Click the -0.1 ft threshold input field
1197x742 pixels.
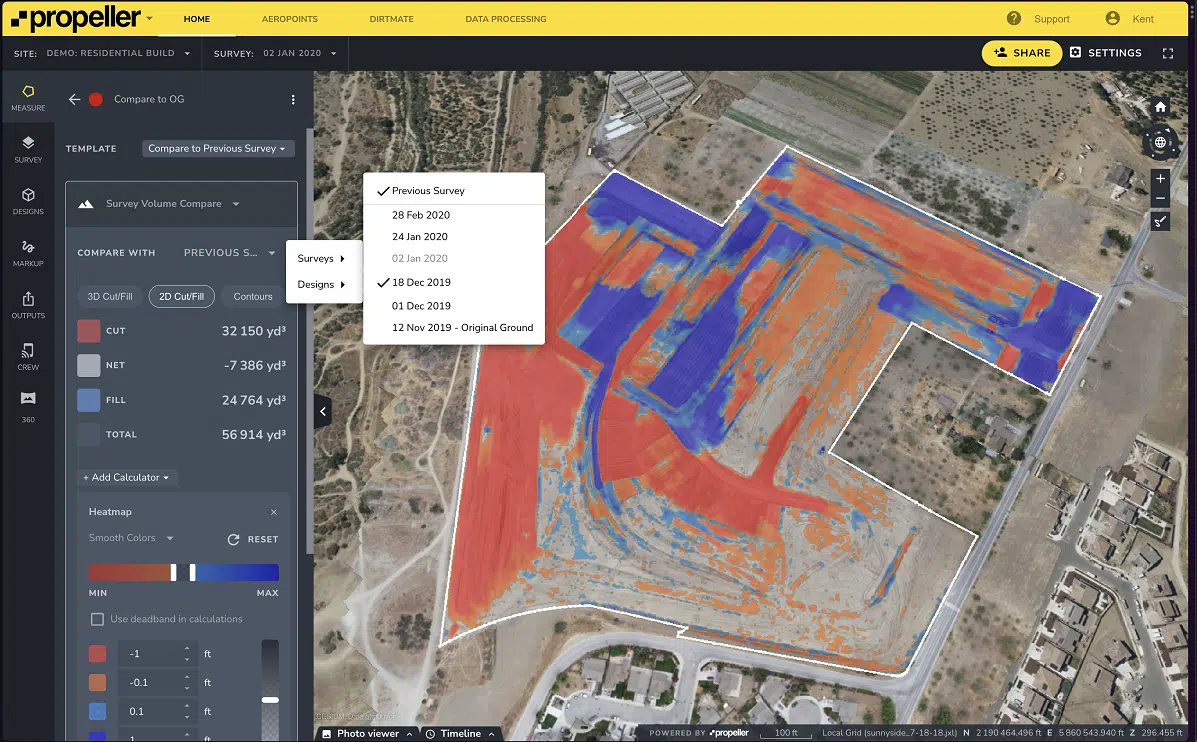coord(150,683)
